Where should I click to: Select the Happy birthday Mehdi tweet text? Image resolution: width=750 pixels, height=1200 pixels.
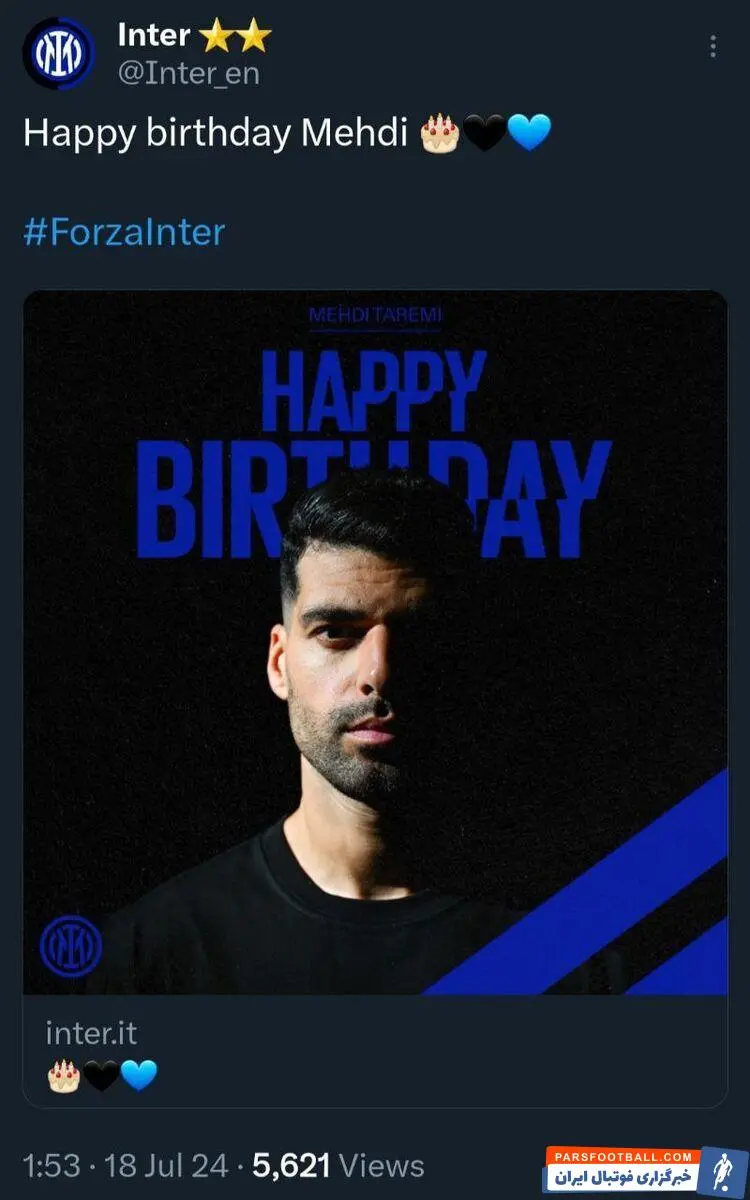click(215, 133)
